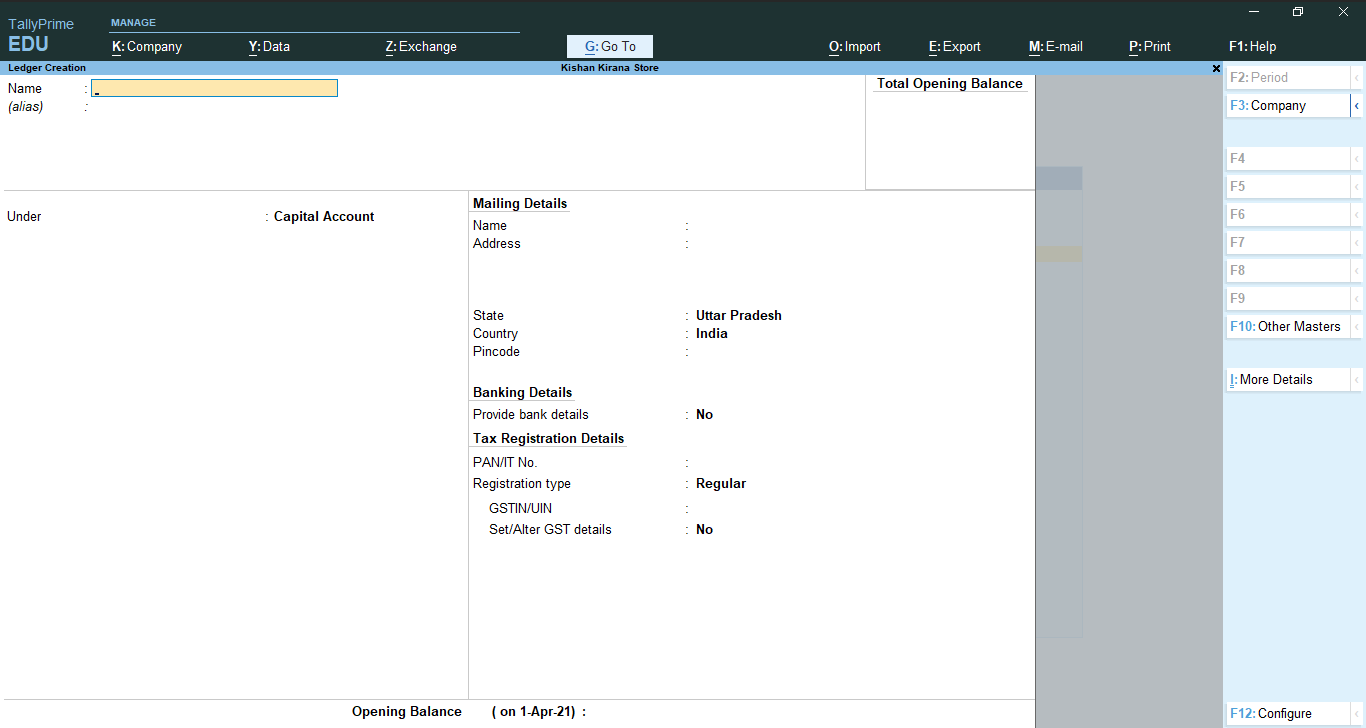The width and height of the screenshot is (1366, 728).
Task: Change Registration type Regular
Action: click(x=721, y=484)
